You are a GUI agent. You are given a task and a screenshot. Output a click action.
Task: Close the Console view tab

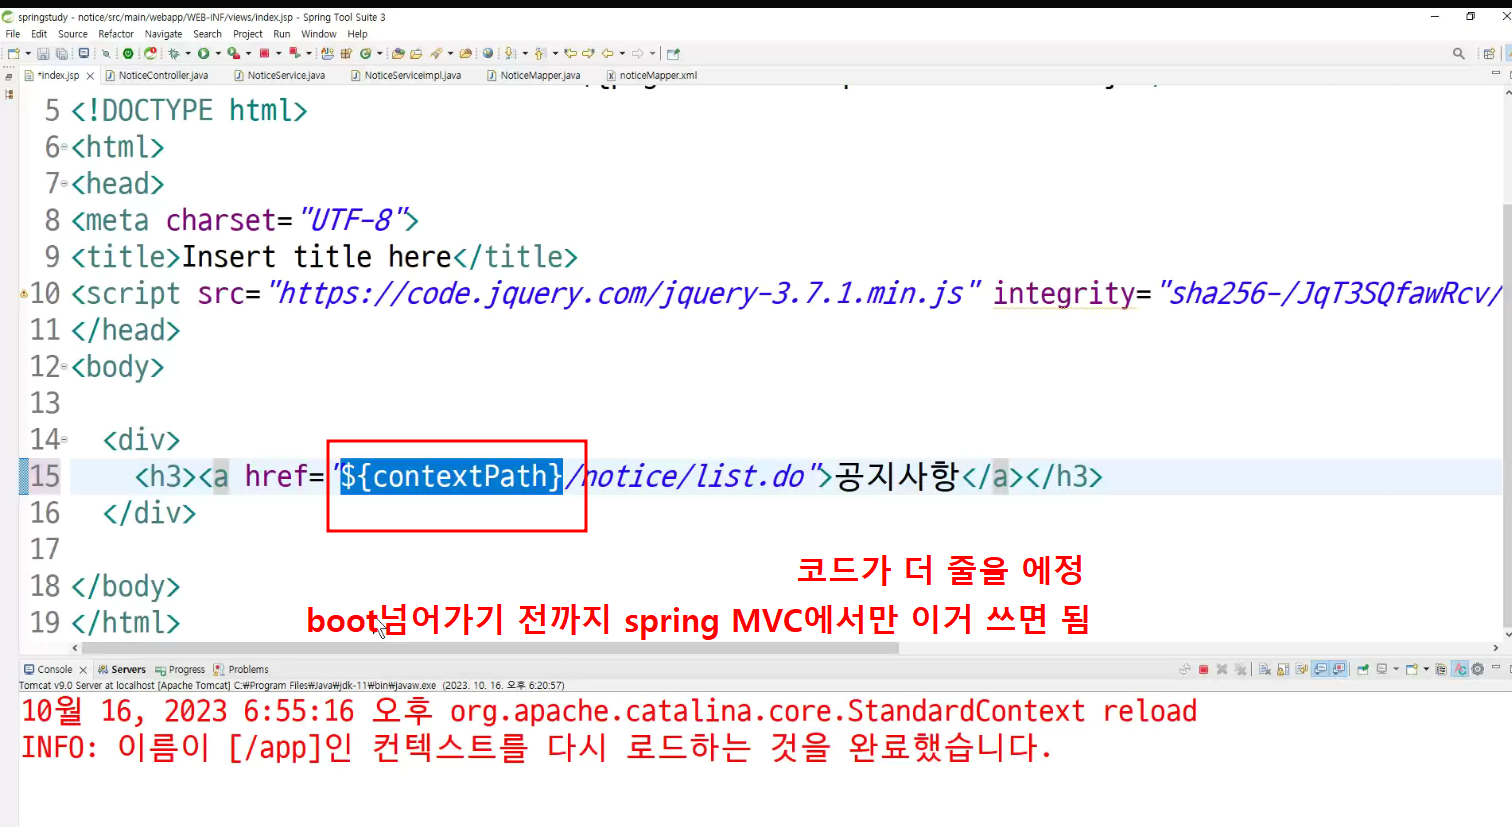(x=83, y=670)
